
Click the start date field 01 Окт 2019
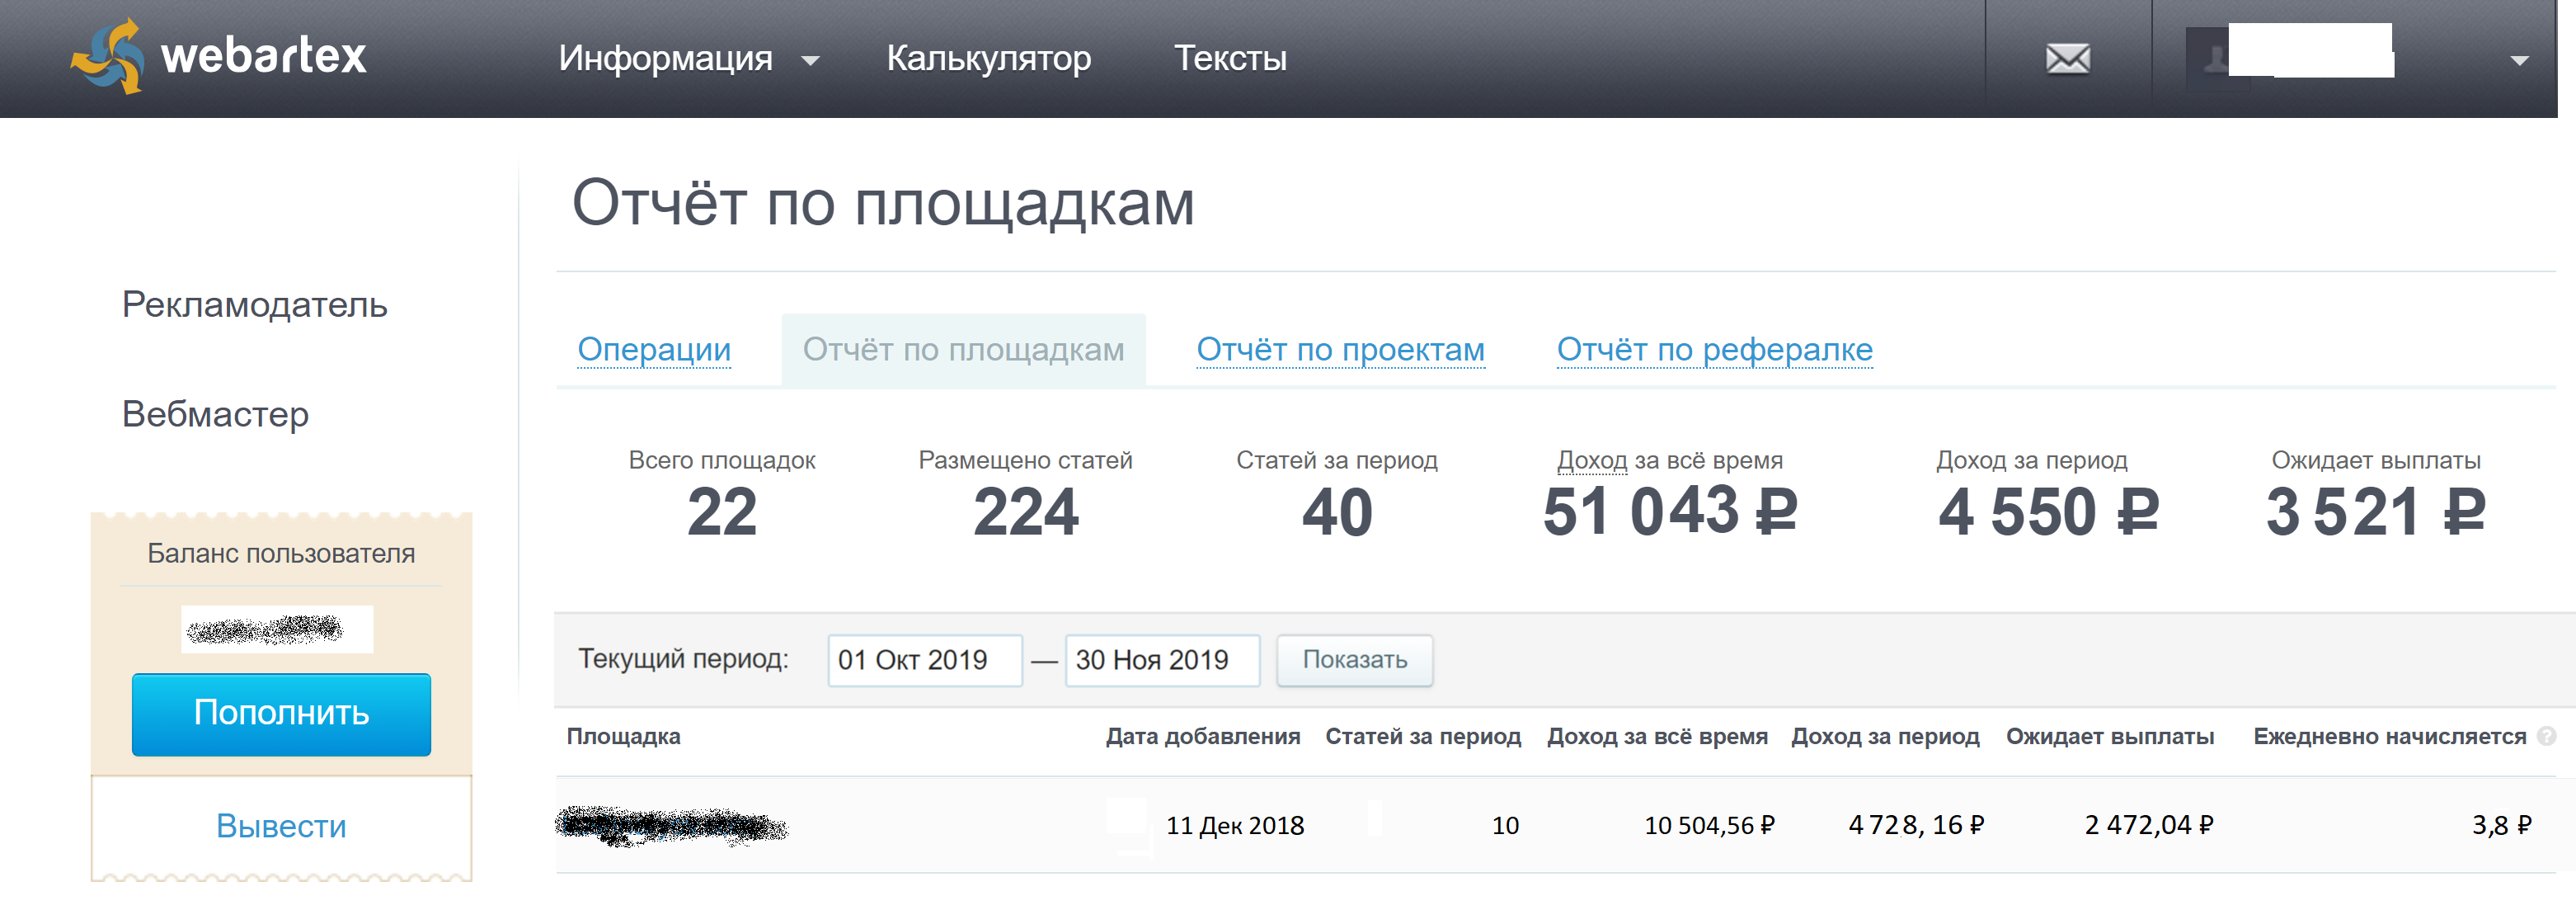point(924,660)
